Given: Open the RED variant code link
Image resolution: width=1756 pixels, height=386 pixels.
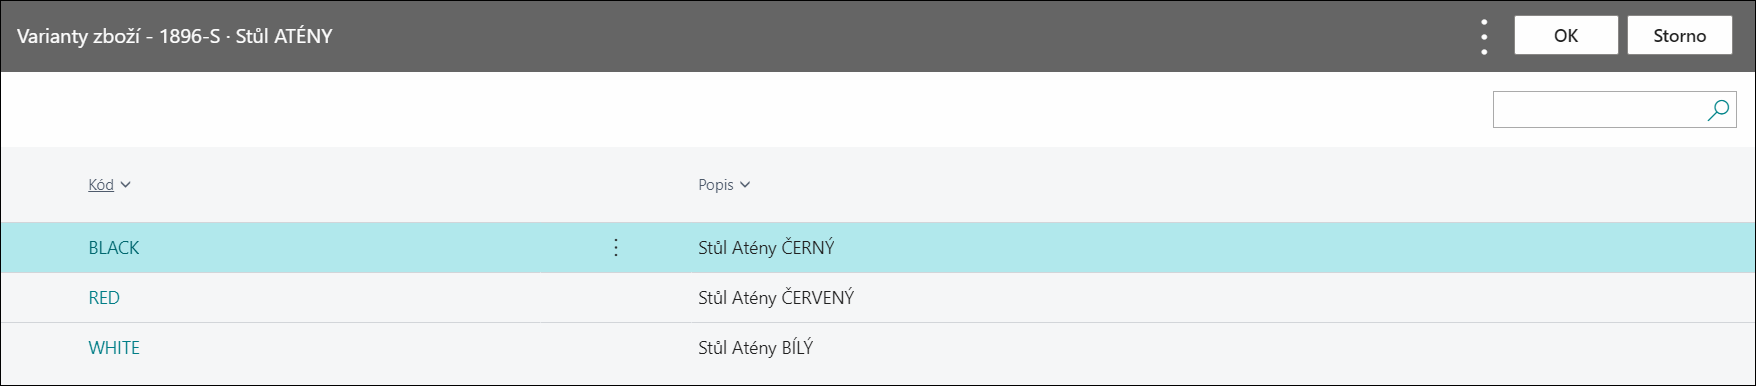Looking at the screenshot, I should click(104, 298).
